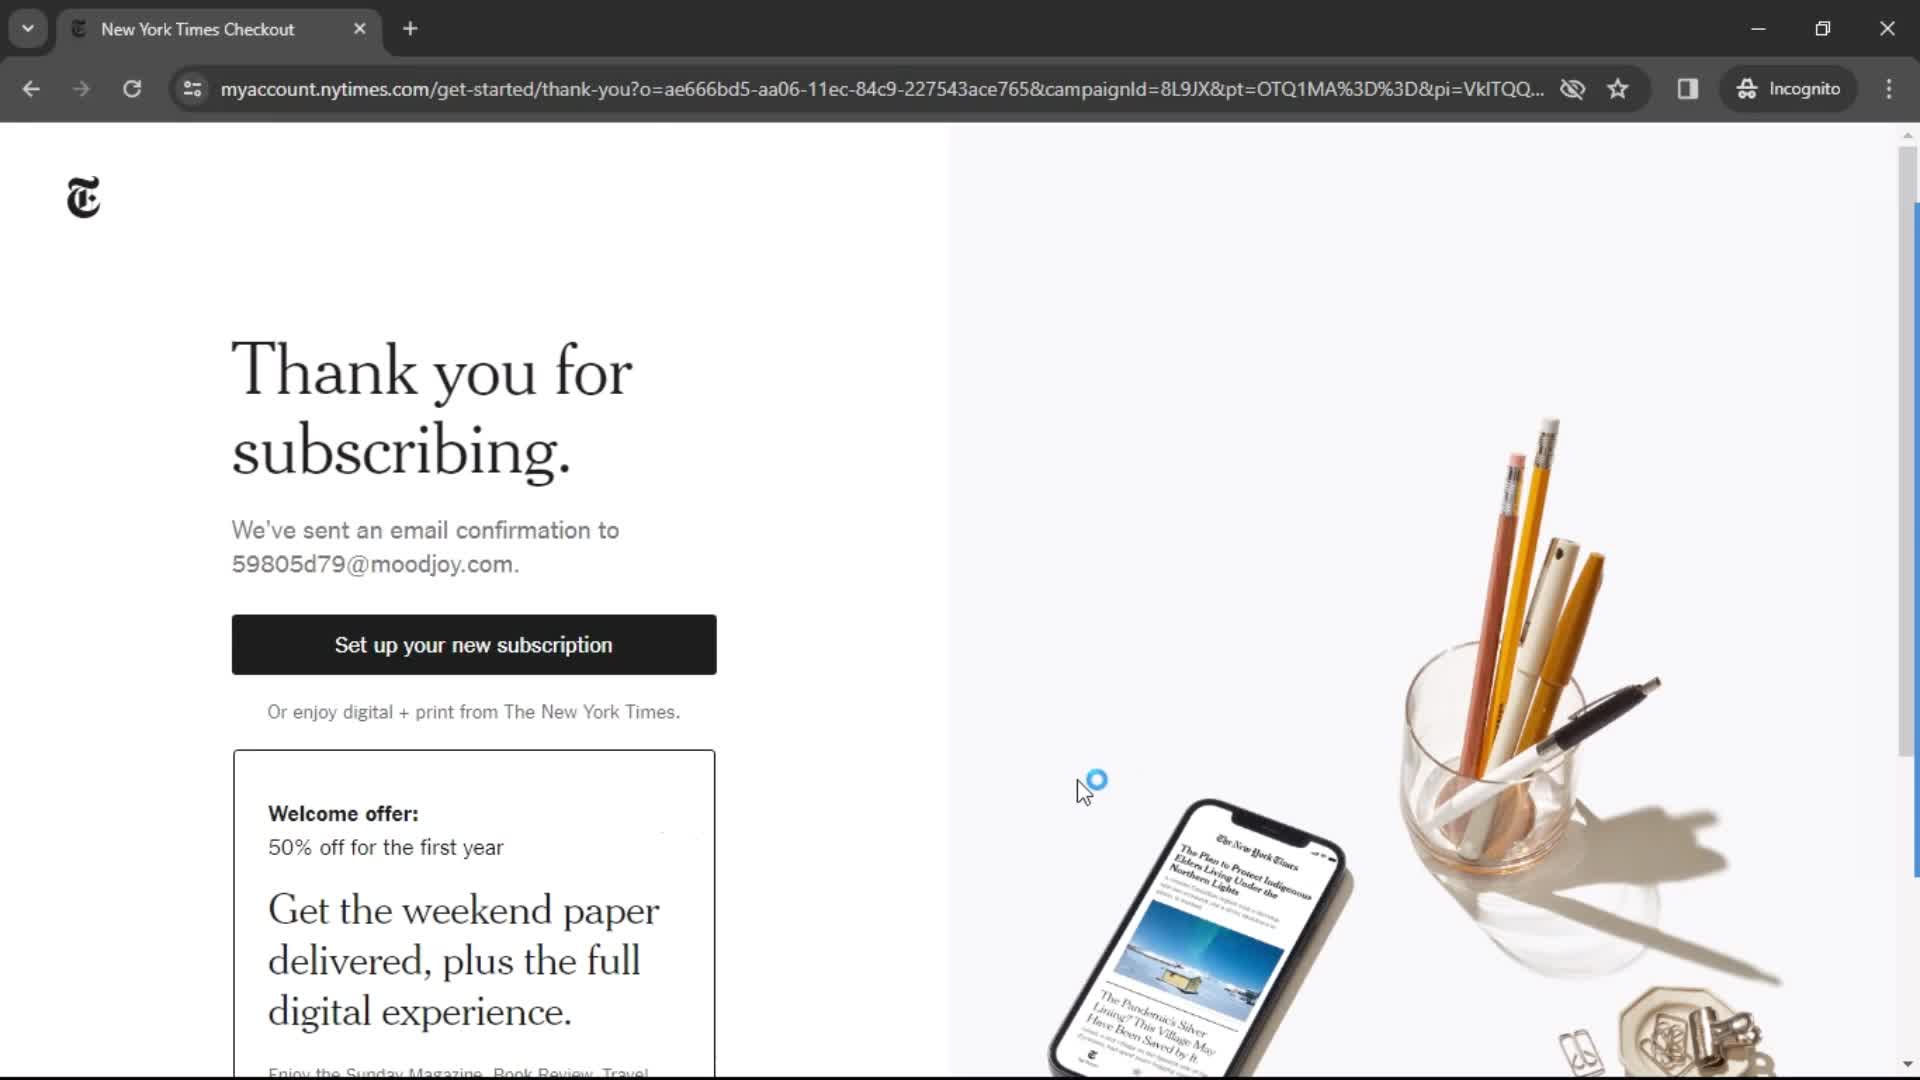Click the browser back navigation arrow
The image size is (1920, 1080).
pos(30,88)
